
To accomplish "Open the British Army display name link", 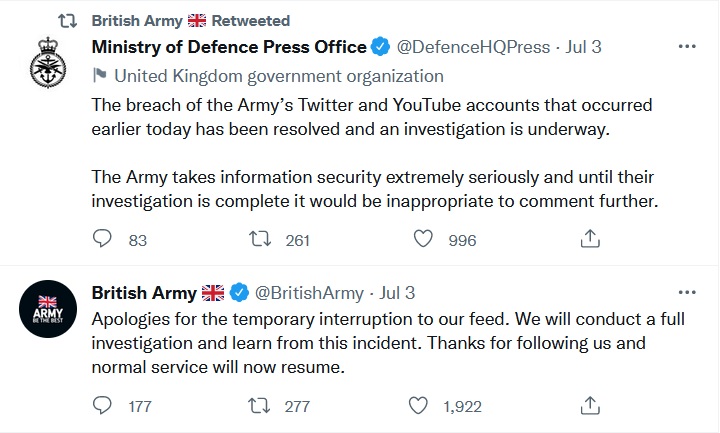I will [146, 292].
